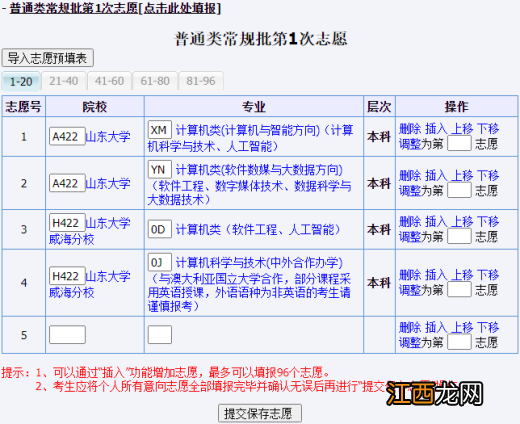
Task: Focus the 调整为第 number field in row 5
Action: coord(459,342)
